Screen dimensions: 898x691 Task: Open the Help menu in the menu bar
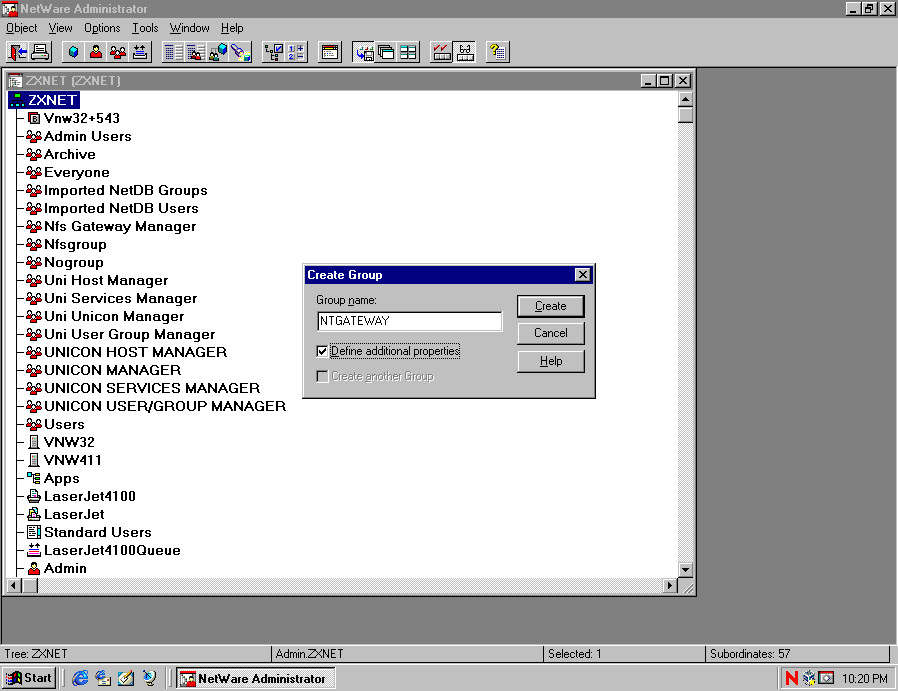(x=232, y=27)
